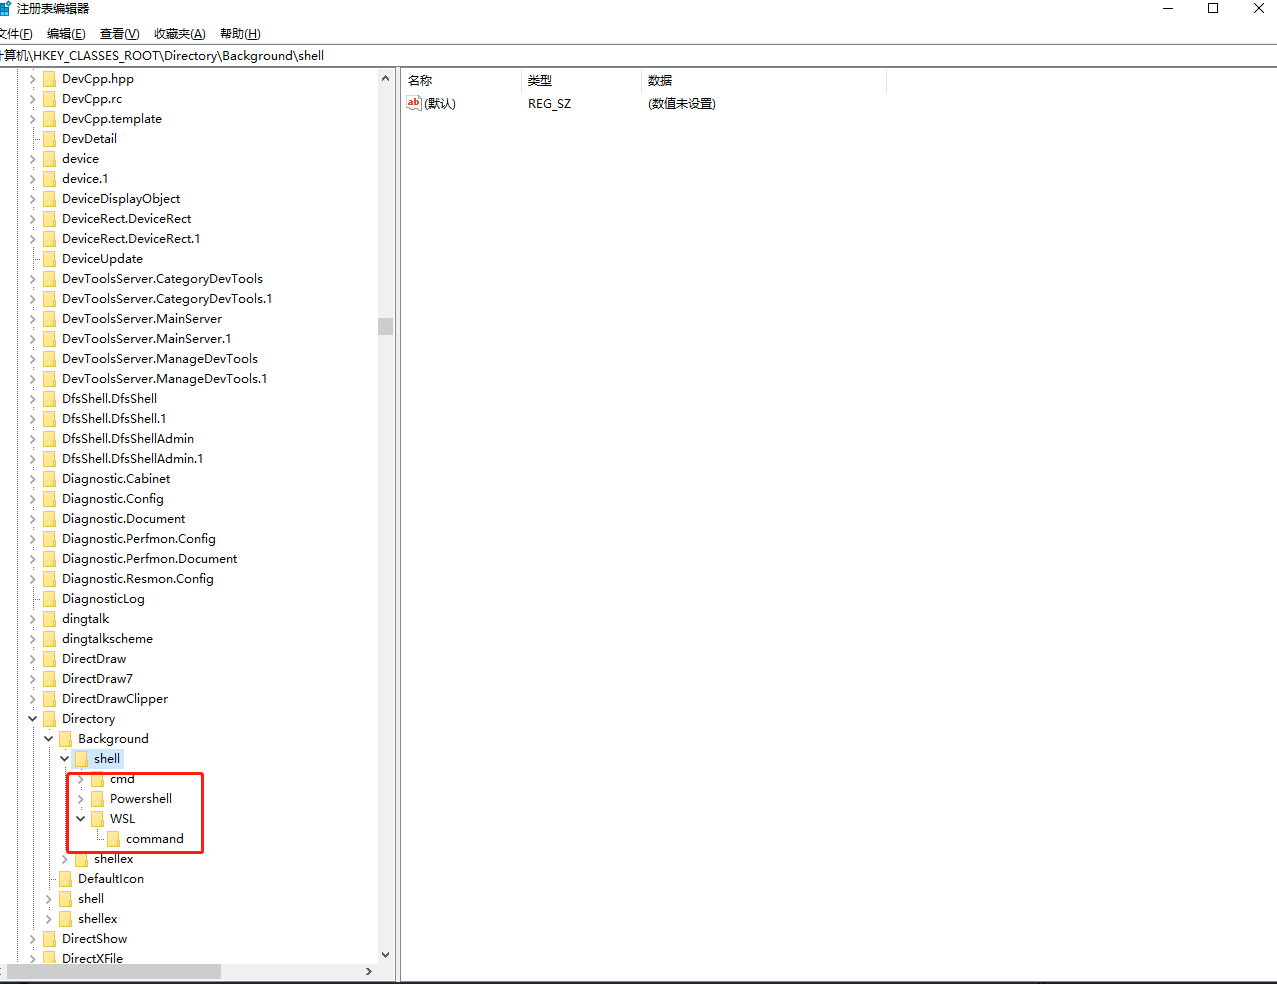Click the ab string icon of default value
The image size is (1277, 984).
click(414, 103)
